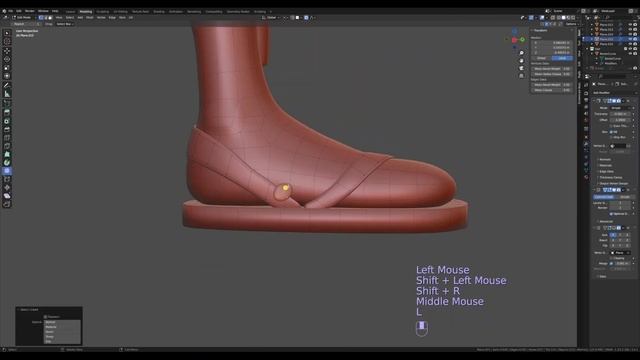Toggle Merge checkbox in Mirror modifier
Viewport: 640px width, 360px height.
[611, 264]
